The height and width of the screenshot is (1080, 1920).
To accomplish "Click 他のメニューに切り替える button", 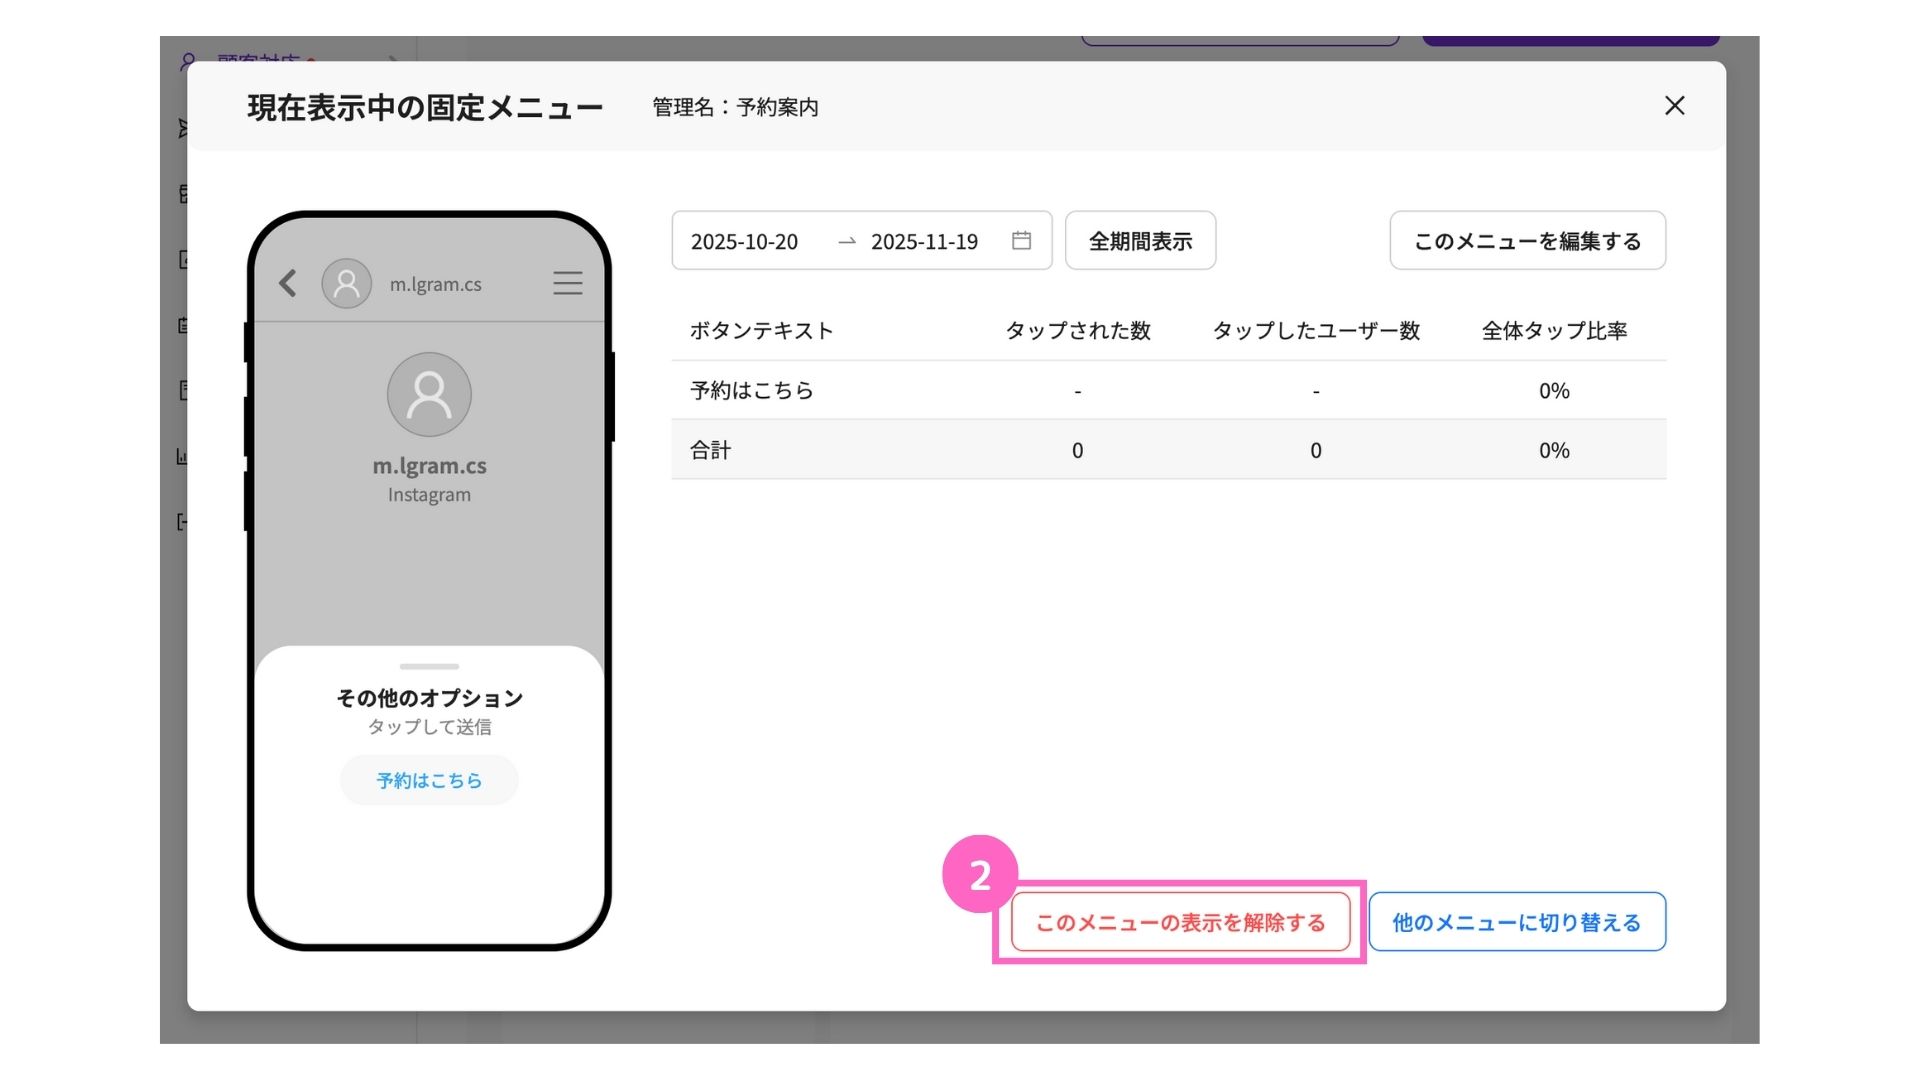I will coord(1516,922).
